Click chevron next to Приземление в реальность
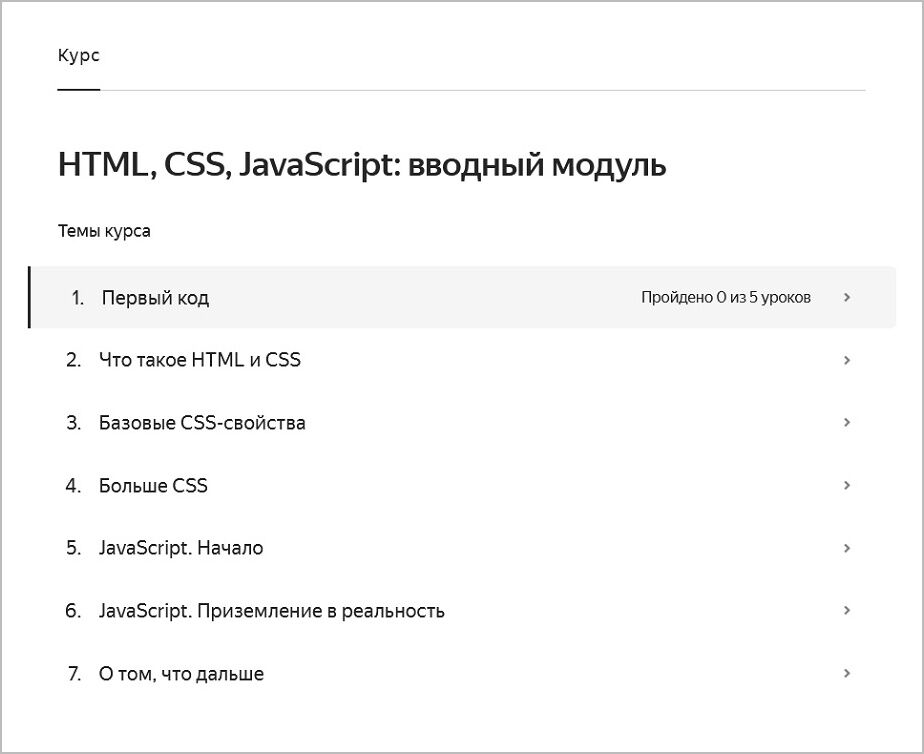 tap(847, 611)
